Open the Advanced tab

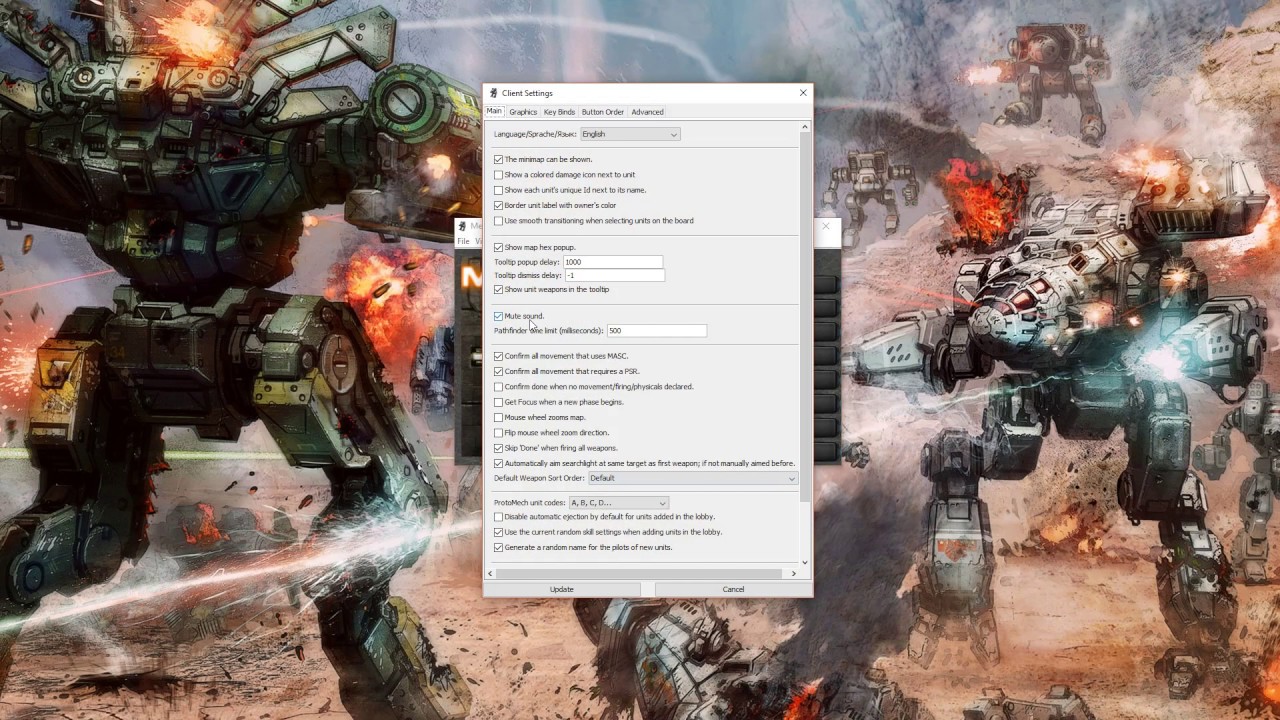647,112
